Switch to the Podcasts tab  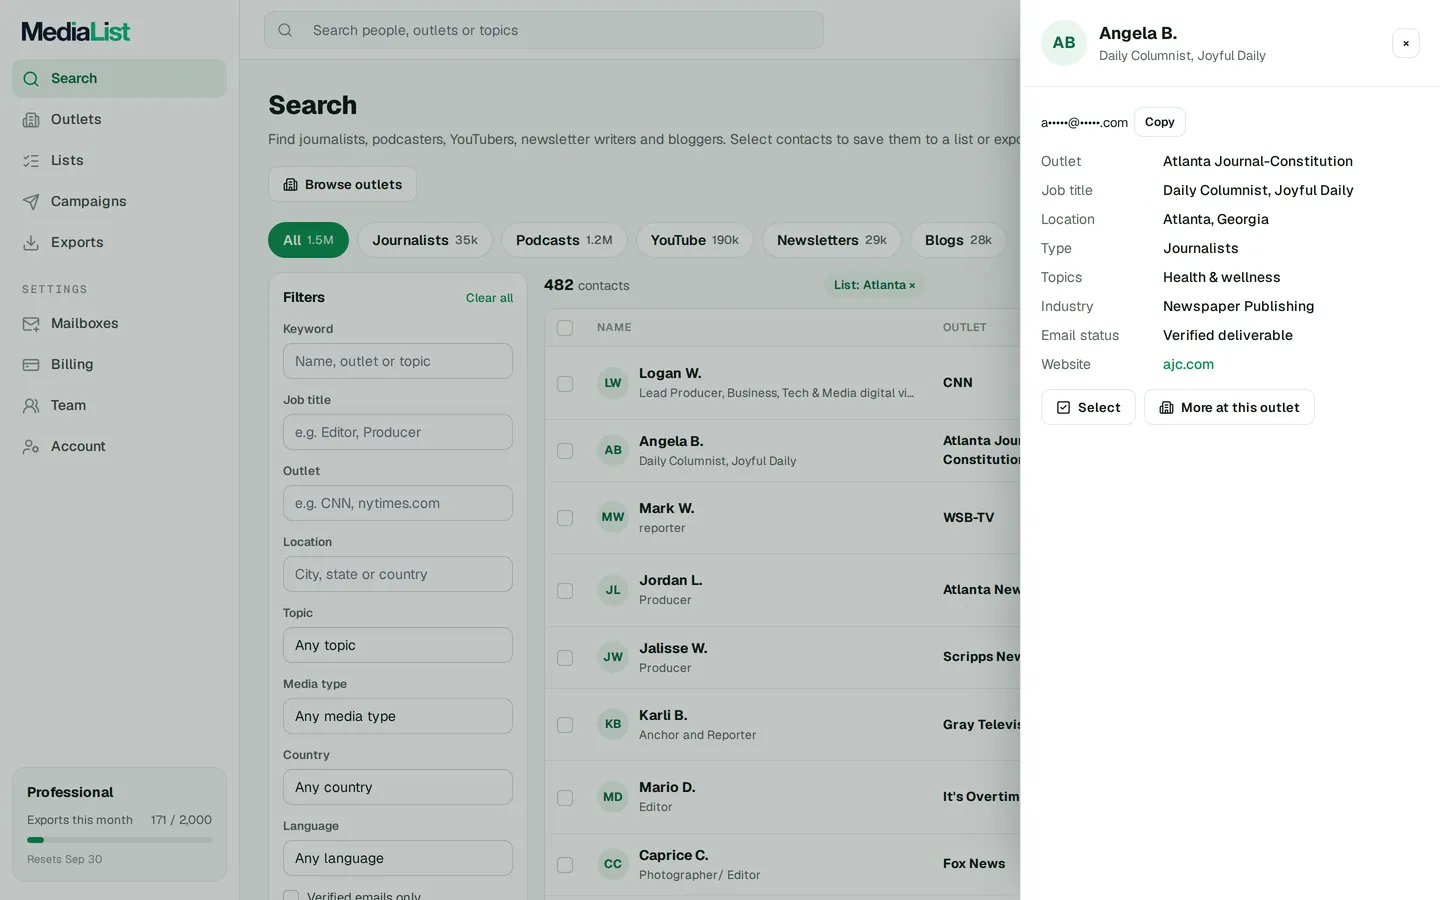[564, 240]
